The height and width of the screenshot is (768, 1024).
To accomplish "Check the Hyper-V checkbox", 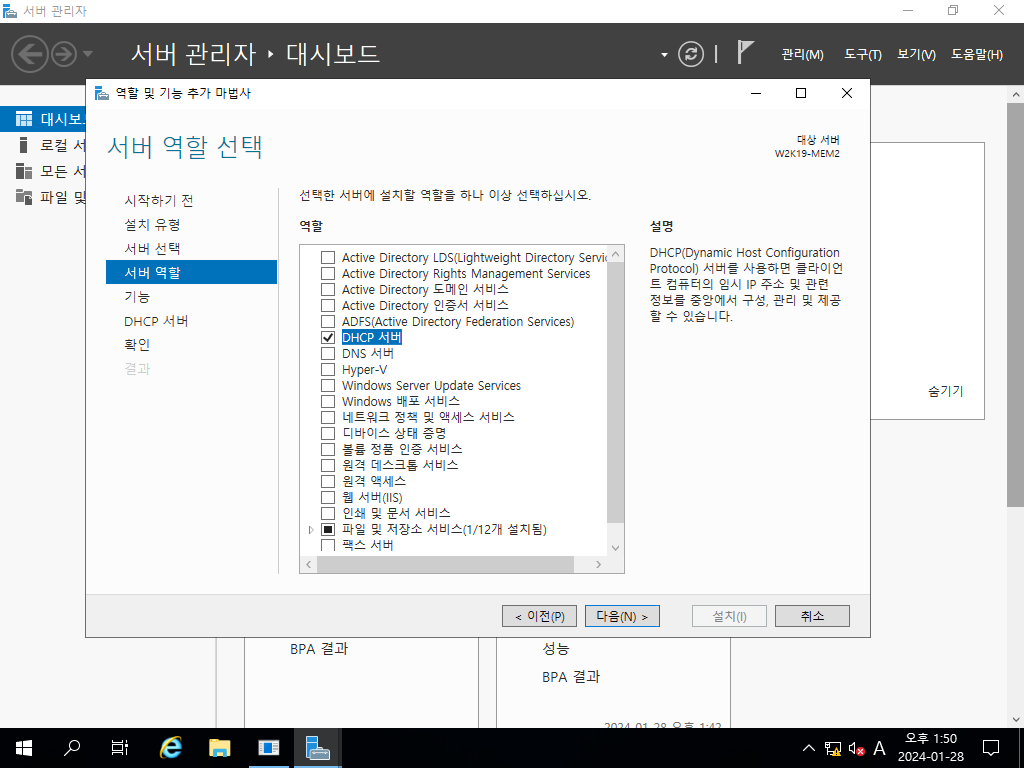I will 328,370.
